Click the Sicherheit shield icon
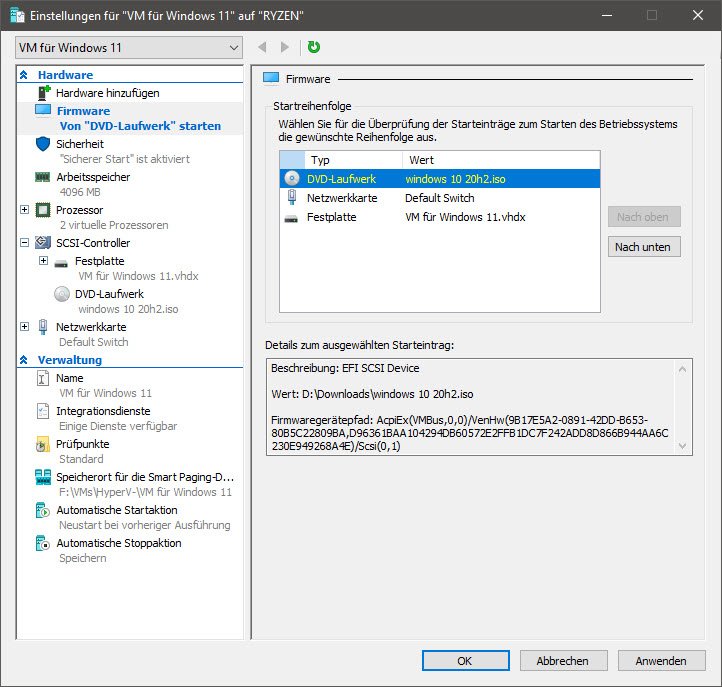Viewport: 722px width, 687px height. [x=43, y=144]
